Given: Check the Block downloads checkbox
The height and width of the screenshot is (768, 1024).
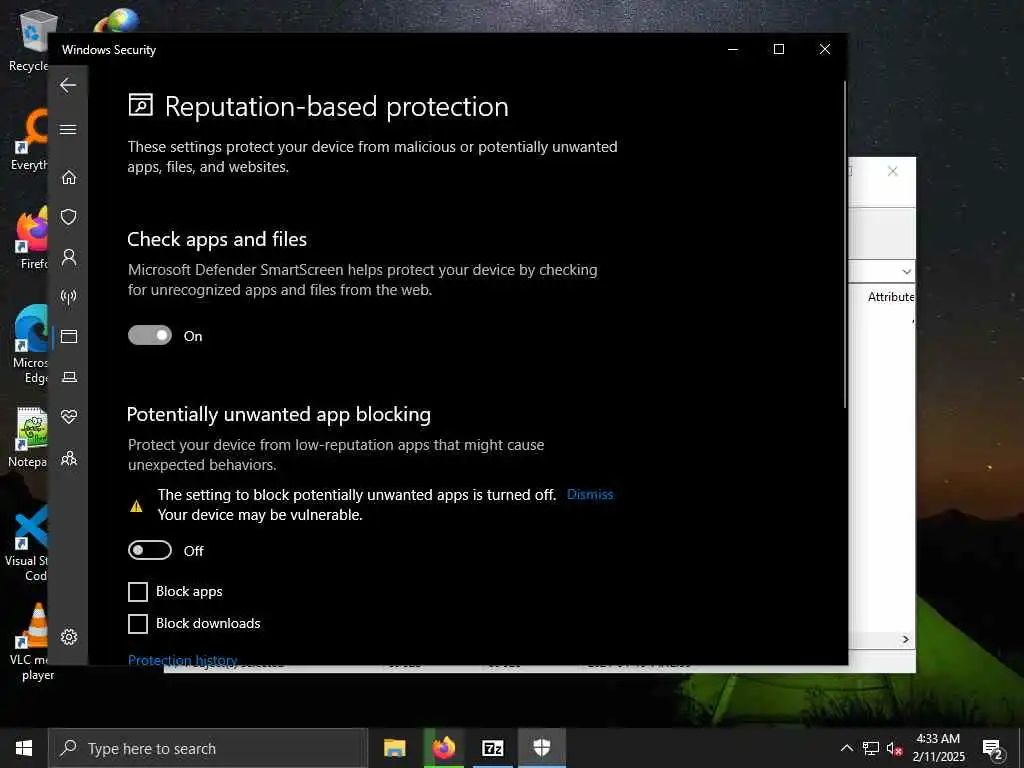Looking at the screenshot, I should [x=137, y=624].
